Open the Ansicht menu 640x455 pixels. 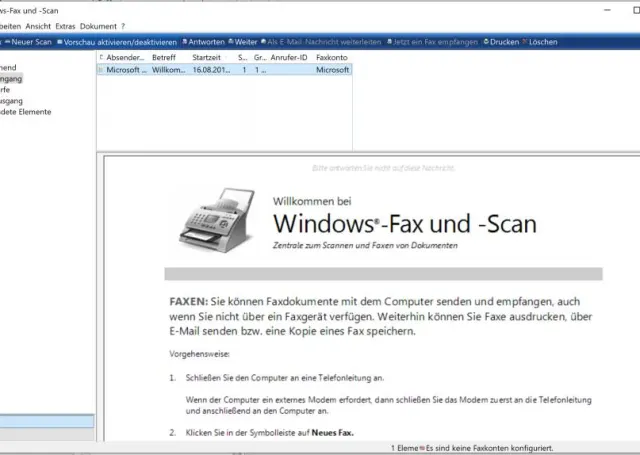[38, 26]
